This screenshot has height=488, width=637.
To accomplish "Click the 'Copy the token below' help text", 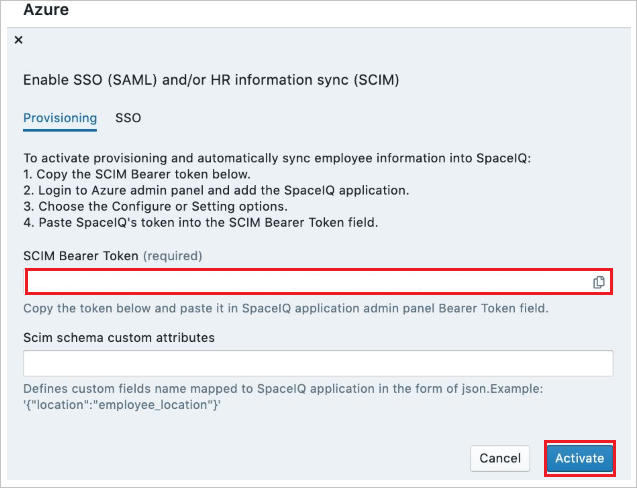I will [x=286, y=308].
